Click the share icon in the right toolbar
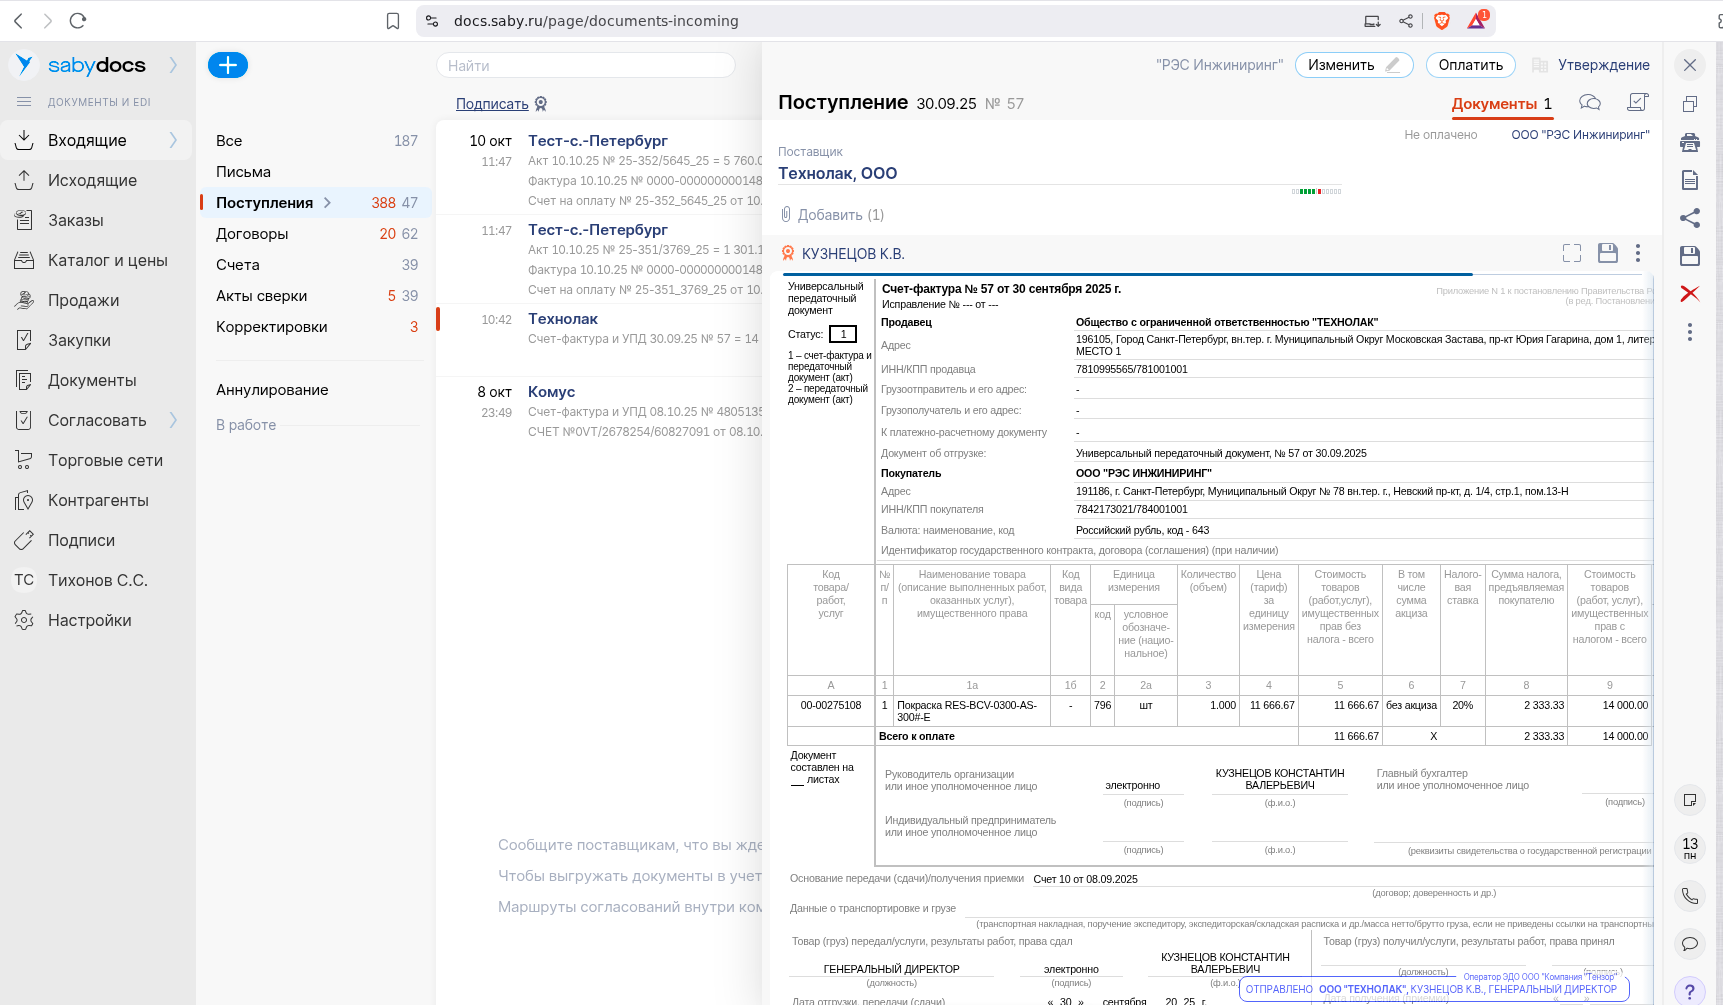The height and width of the screenshot is (1005, 1723). click(1690, 218)
